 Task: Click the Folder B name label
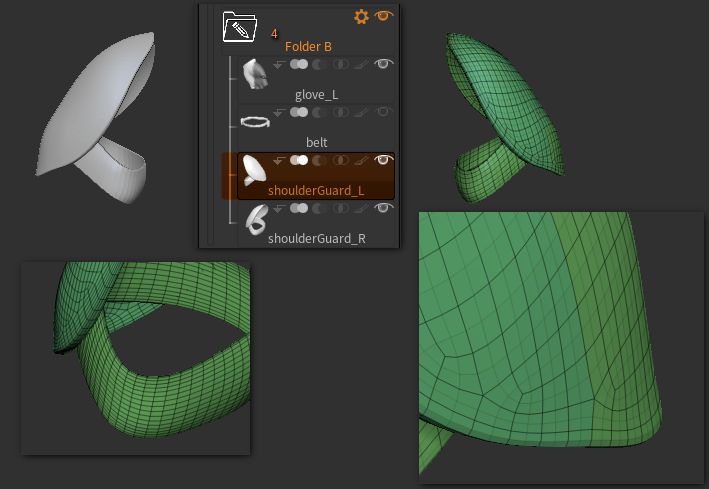point(308,47)
